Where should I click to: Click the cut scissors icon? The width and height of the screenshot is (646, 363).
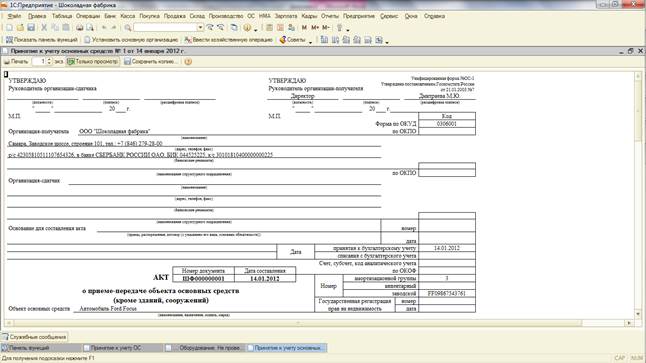(44, 28)
